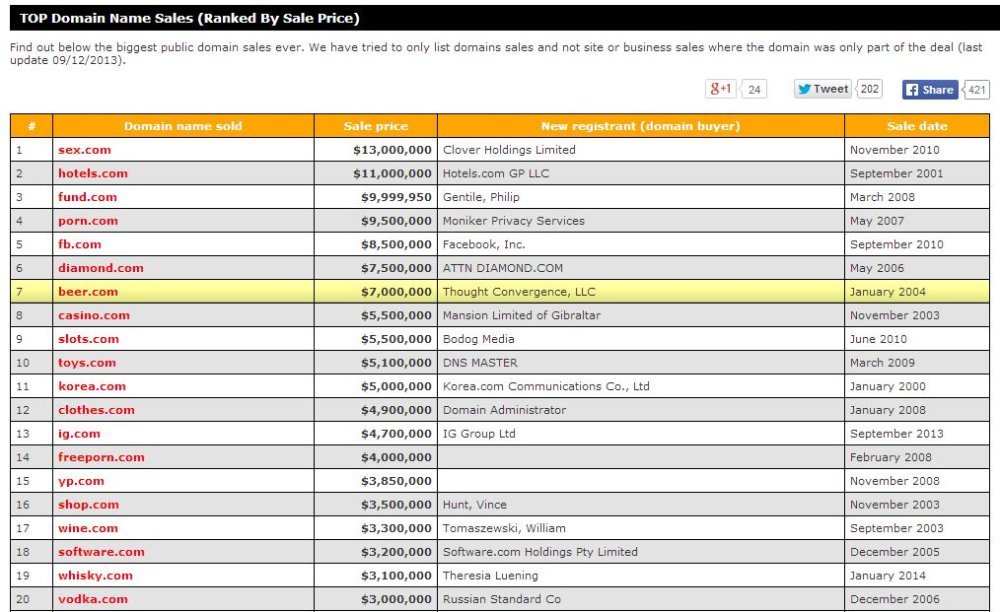Click the 'January 2014' sale date cell
This screenshot has width=1000, height=612.
(917, 576)
